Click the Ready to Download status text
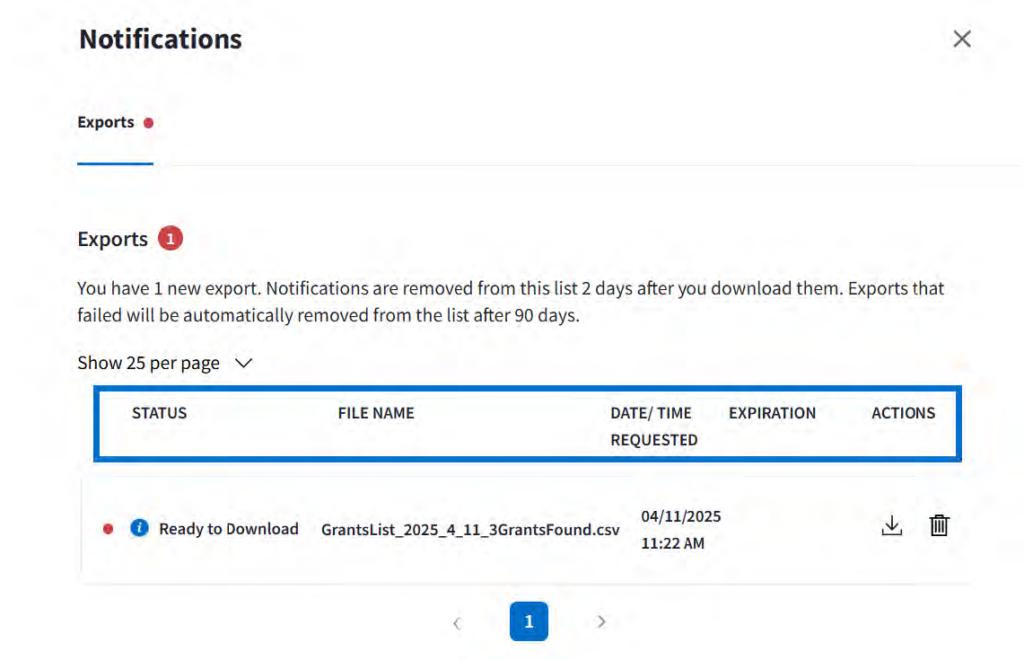The height and width of the screenshot is (660, 1024). tap(229, 529)
